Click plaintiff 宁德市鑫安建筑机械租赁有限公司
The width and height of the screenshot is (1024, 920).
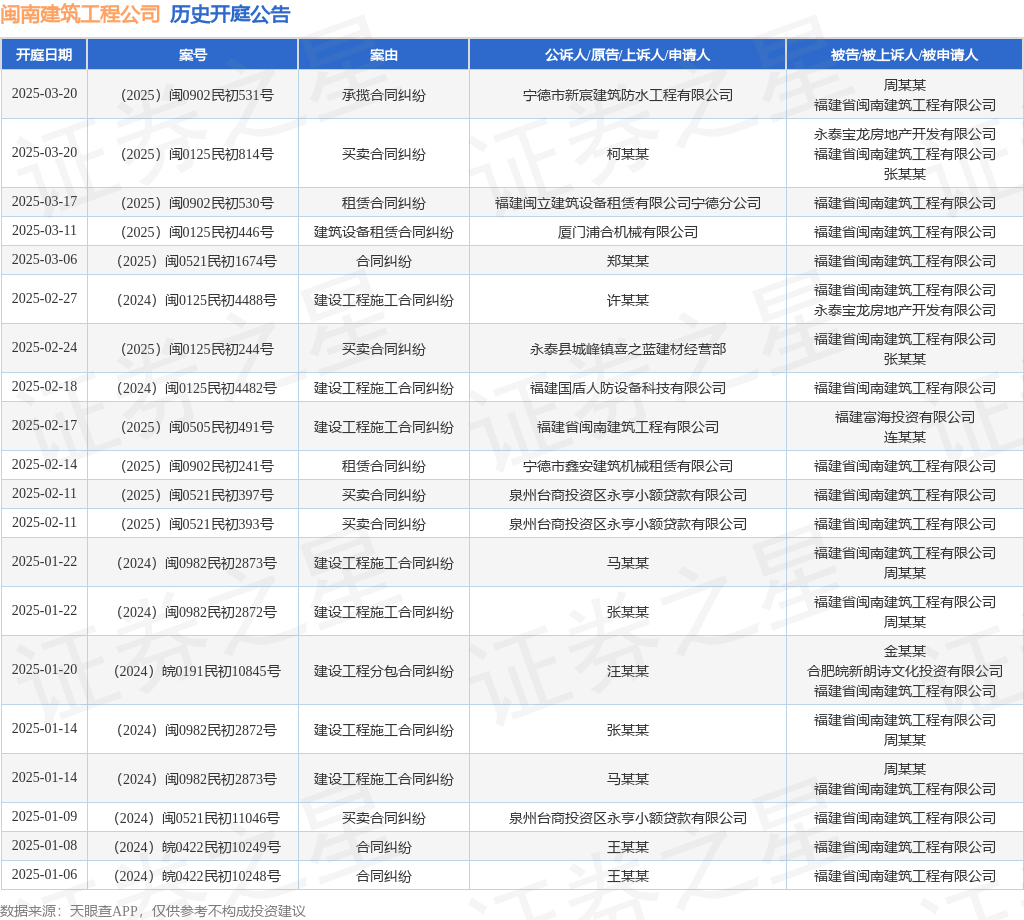click(628, 466)
